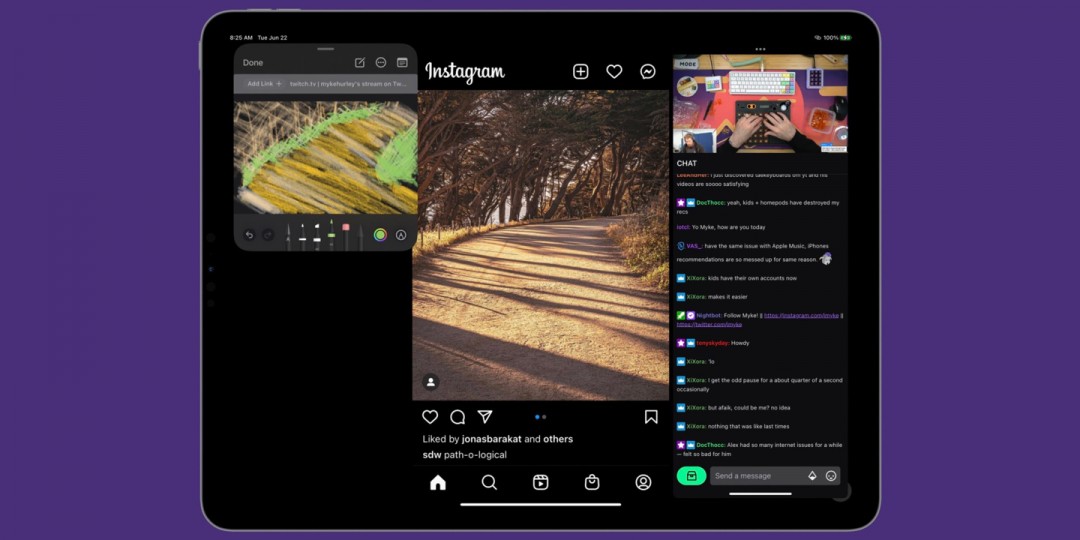Screen dimensions: 1080x540
Task: Select the green highlighter marker tool
Action: [331, 233]
